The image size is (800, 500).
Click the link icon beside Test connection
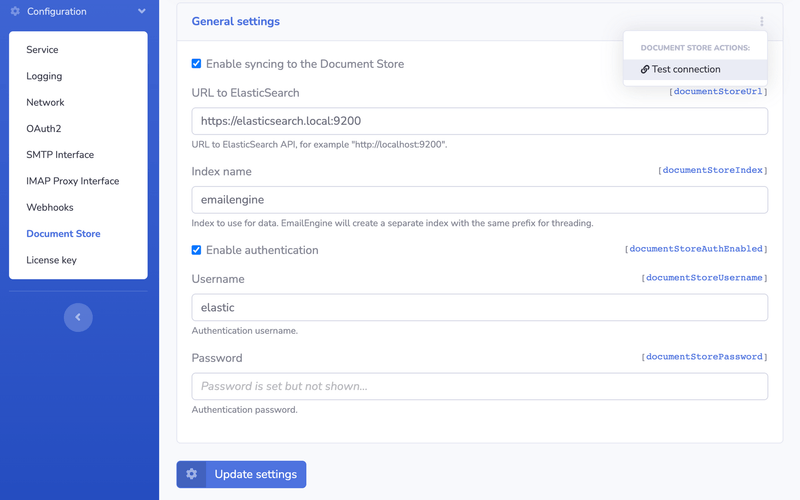(645, 70)
